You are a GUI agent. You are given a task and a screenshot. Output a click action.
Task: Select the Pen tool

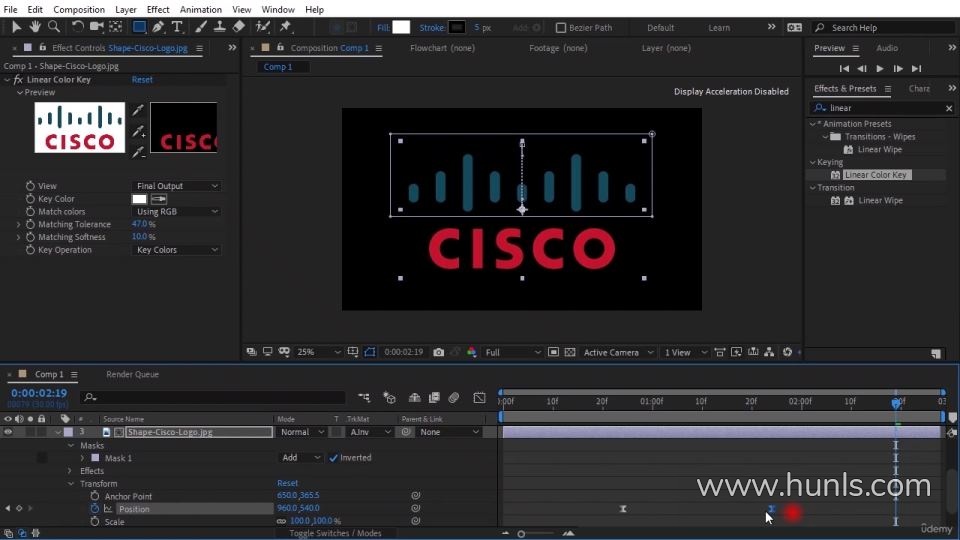pos(160,27)
